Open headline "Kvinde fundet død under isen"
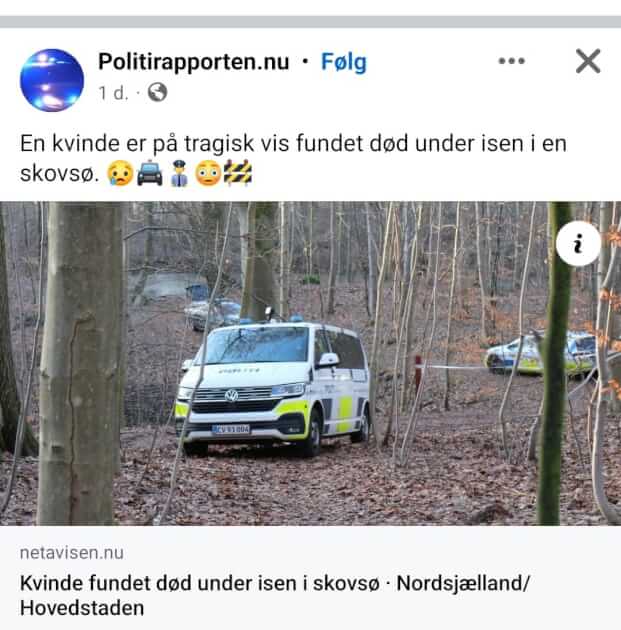Screen dimensions: 621x630 (x=199, y=583)
